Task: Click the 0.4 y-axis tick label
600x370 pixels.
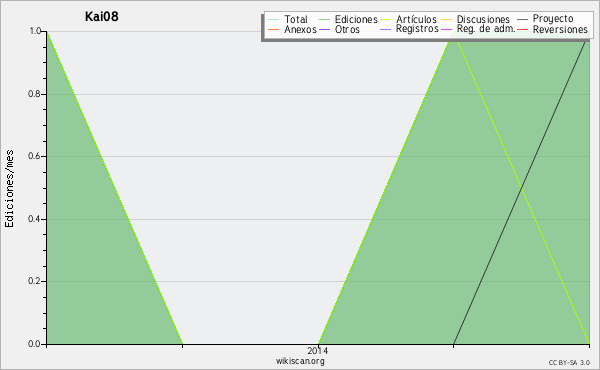Action: coord(34,219)
